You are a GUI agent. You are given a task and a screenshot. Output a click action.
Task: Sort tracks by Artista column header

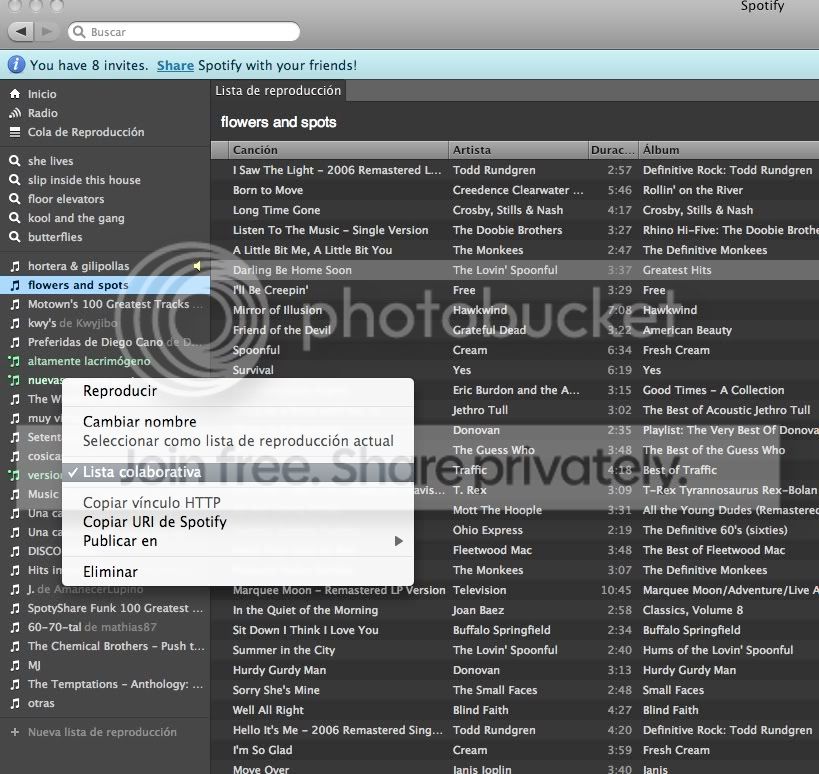472,150
